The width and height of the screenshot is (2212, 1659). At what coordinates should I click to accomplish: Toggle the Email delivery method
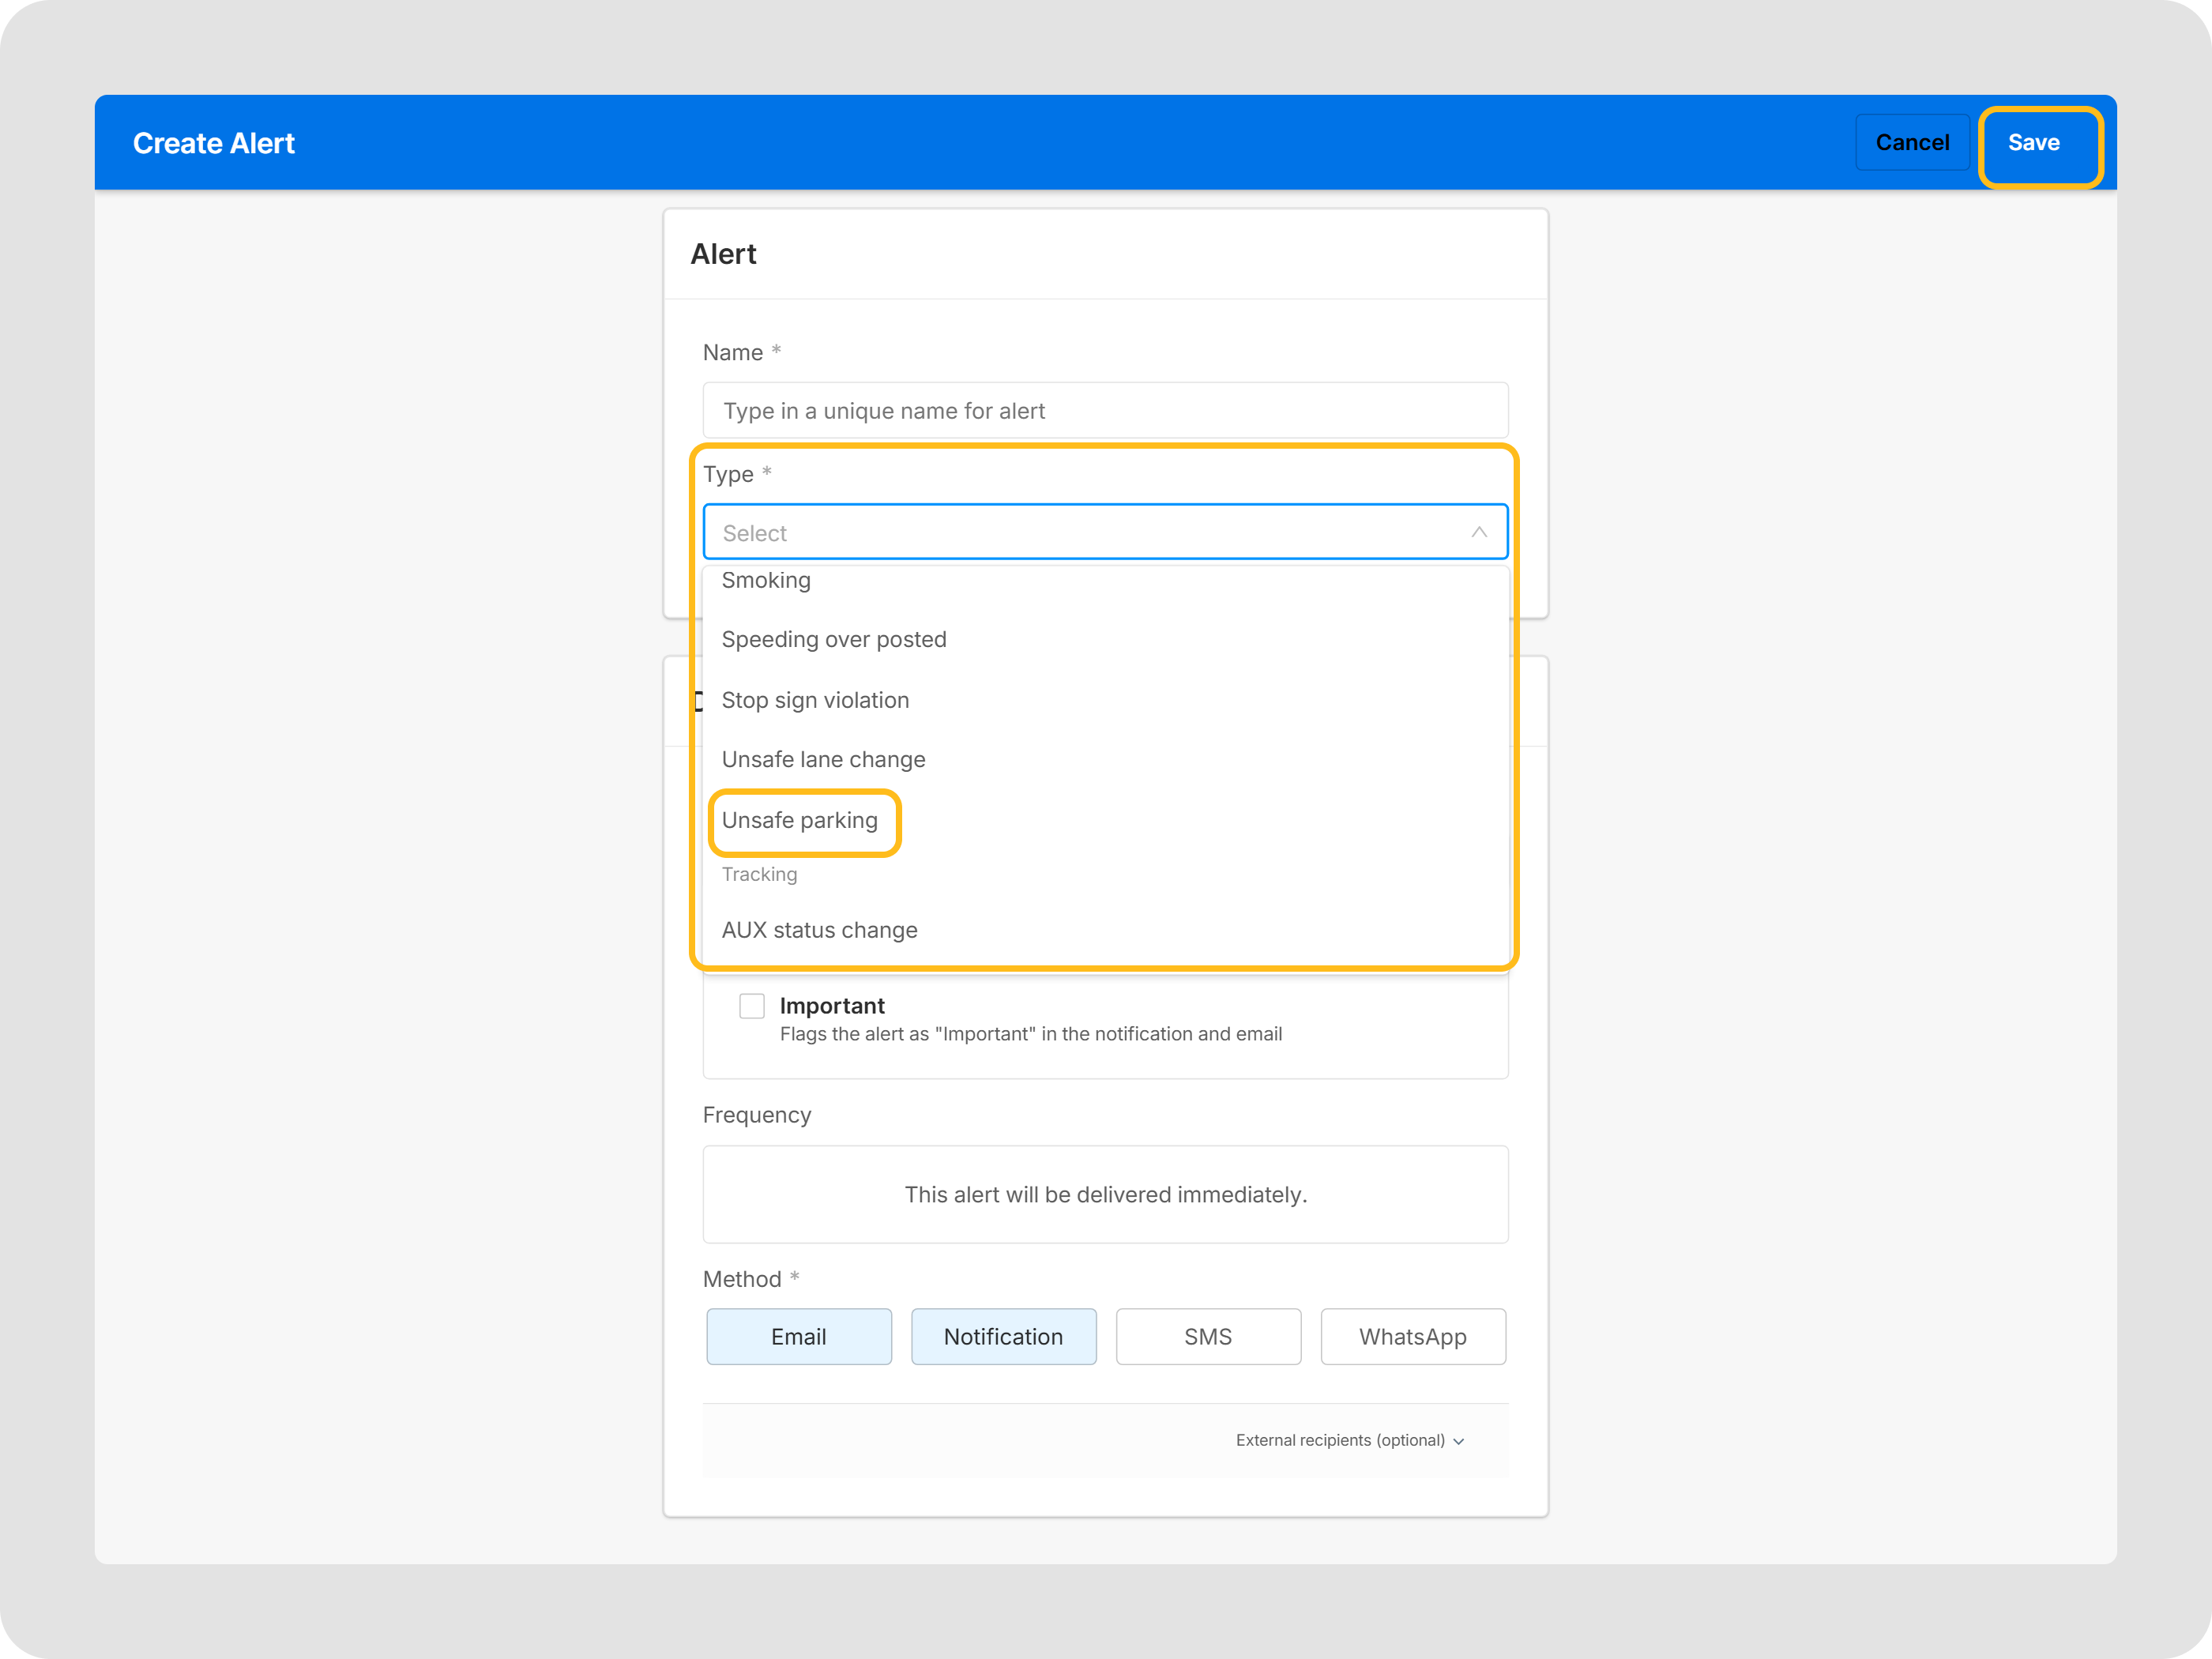point(798,1336)
